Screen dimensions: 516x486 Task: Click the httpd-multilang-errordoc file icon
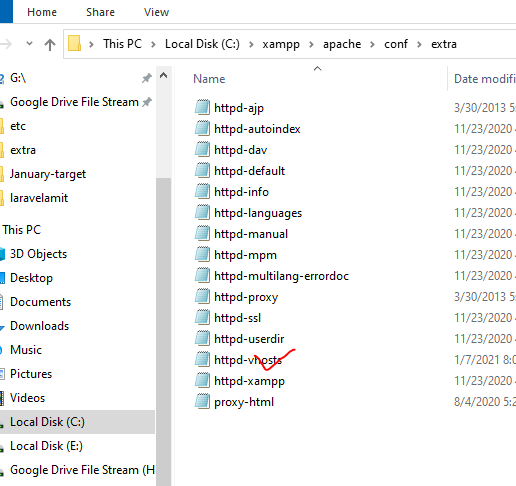[x=202, y=275]
